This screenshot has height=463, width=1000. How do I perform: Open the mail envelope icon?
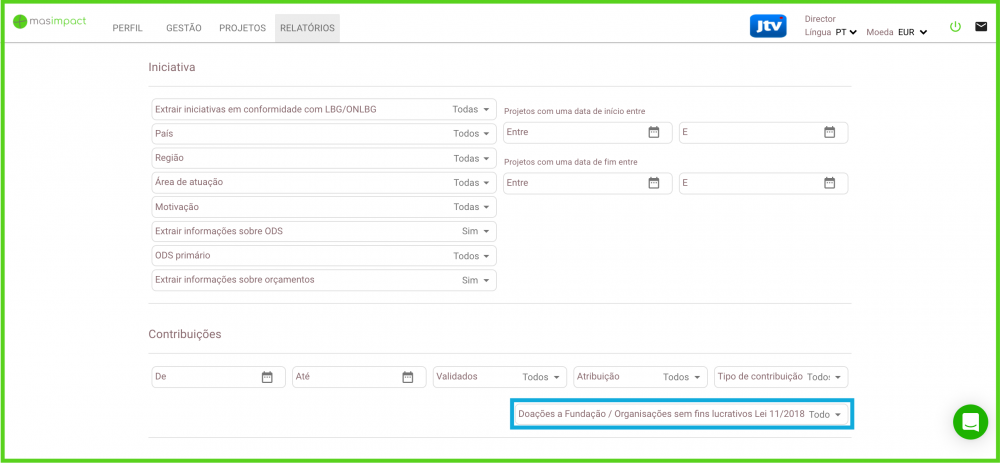click(x=981, y=27)
